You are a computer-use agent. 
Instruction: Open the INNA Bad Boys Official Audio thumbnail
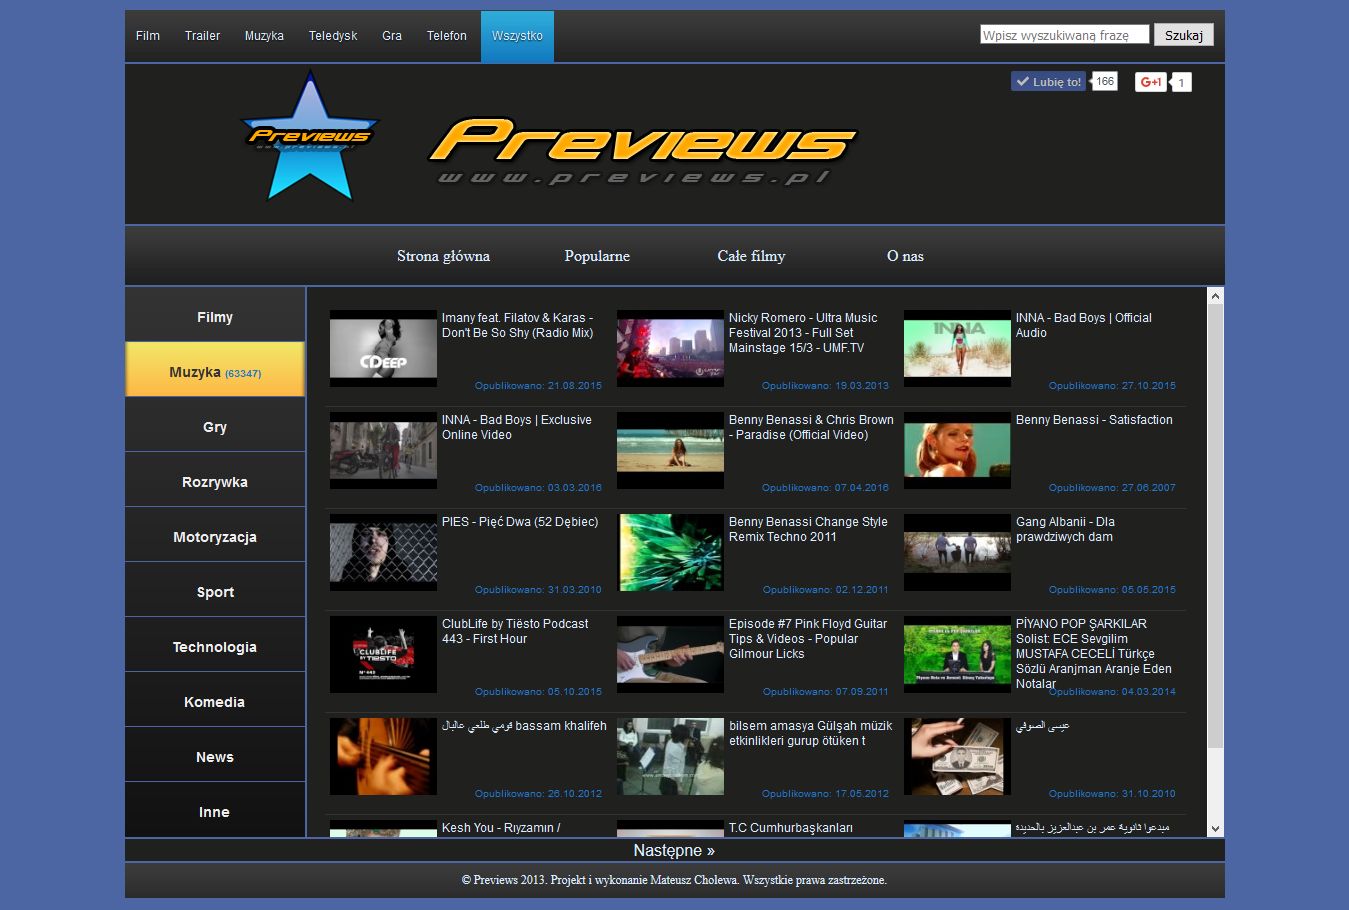pyautogui.click(x=957, y=348)
